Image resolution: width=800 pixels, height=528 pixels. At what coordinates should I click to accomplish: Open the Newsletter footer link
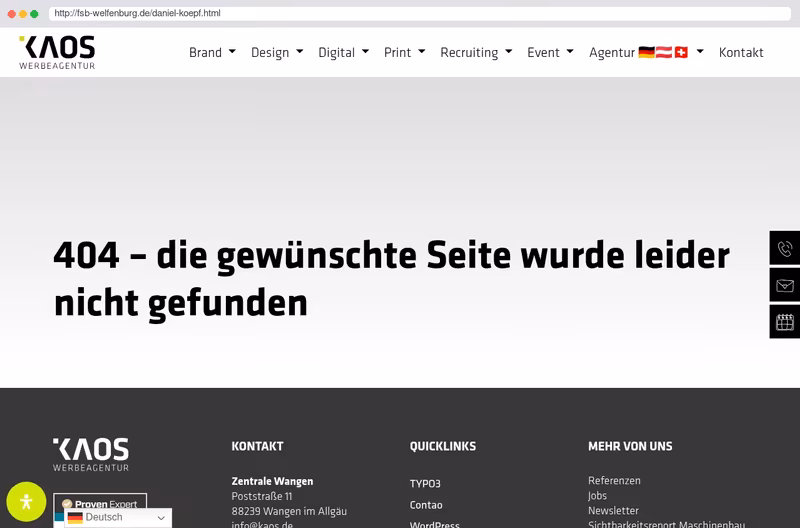pyautogui.click(x=613, y=511)
